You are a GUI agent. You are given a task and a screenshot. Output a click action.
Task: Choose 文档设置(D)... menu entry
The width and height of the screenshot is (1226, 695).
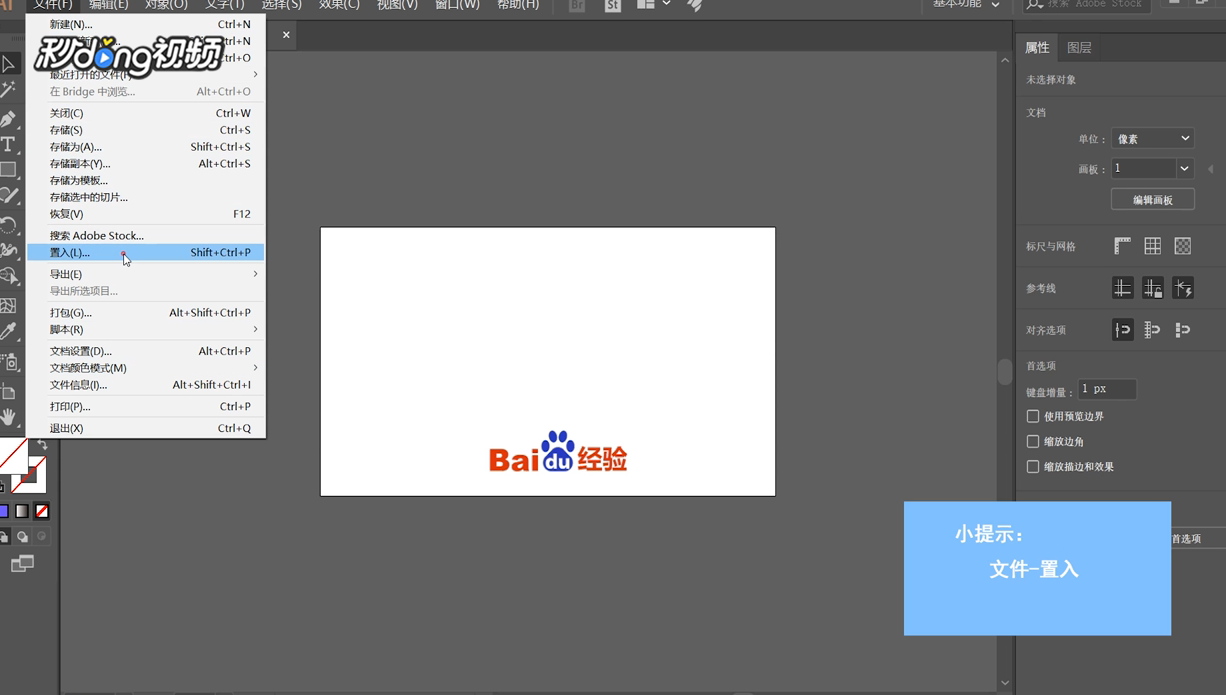point(145,351)
